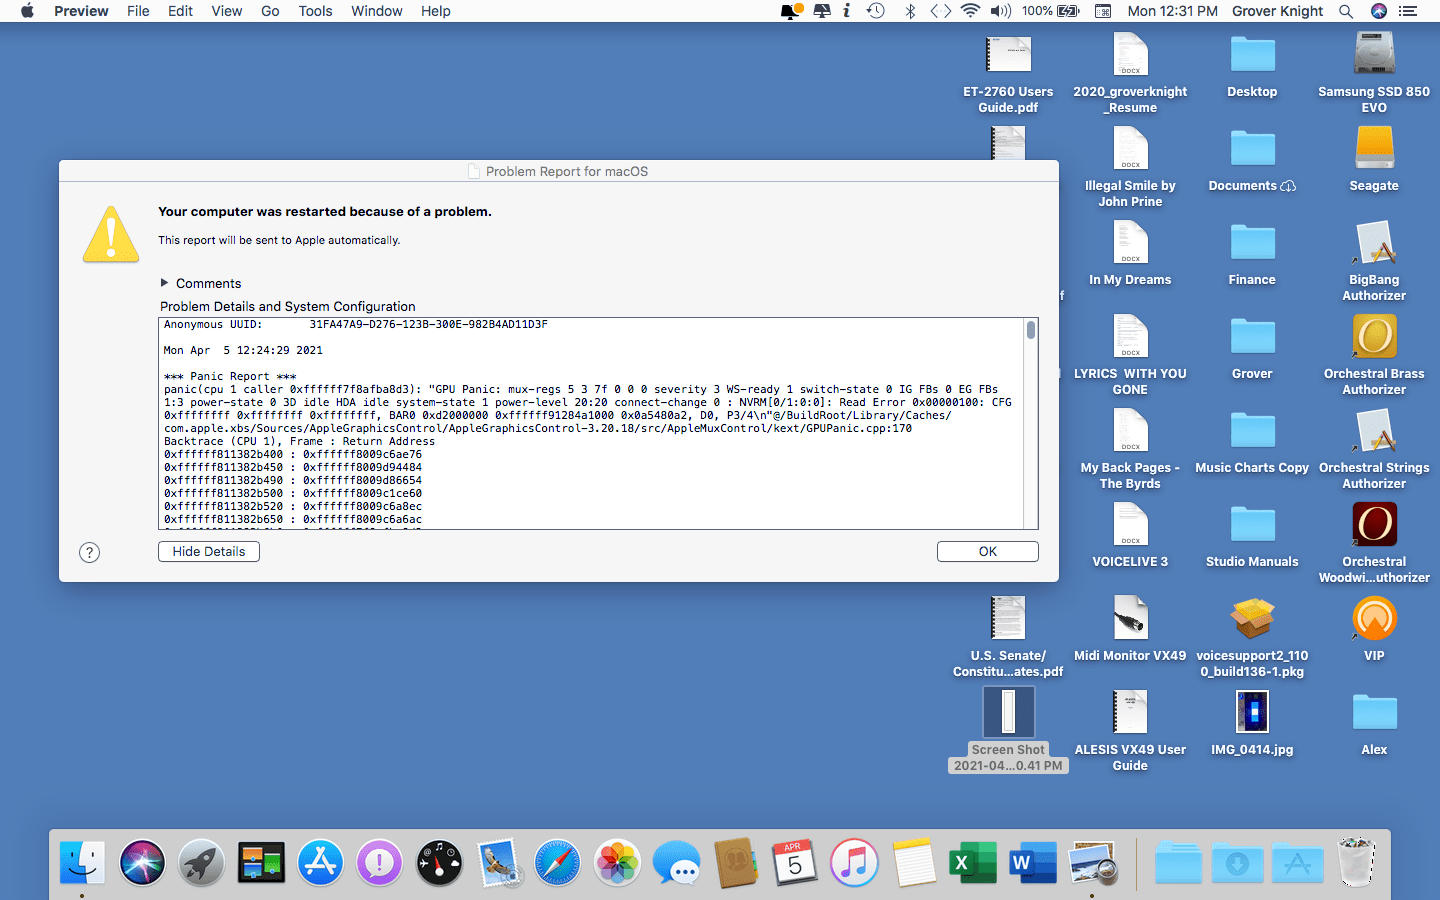Click the help question mark in the dialog

coord(89,551)
